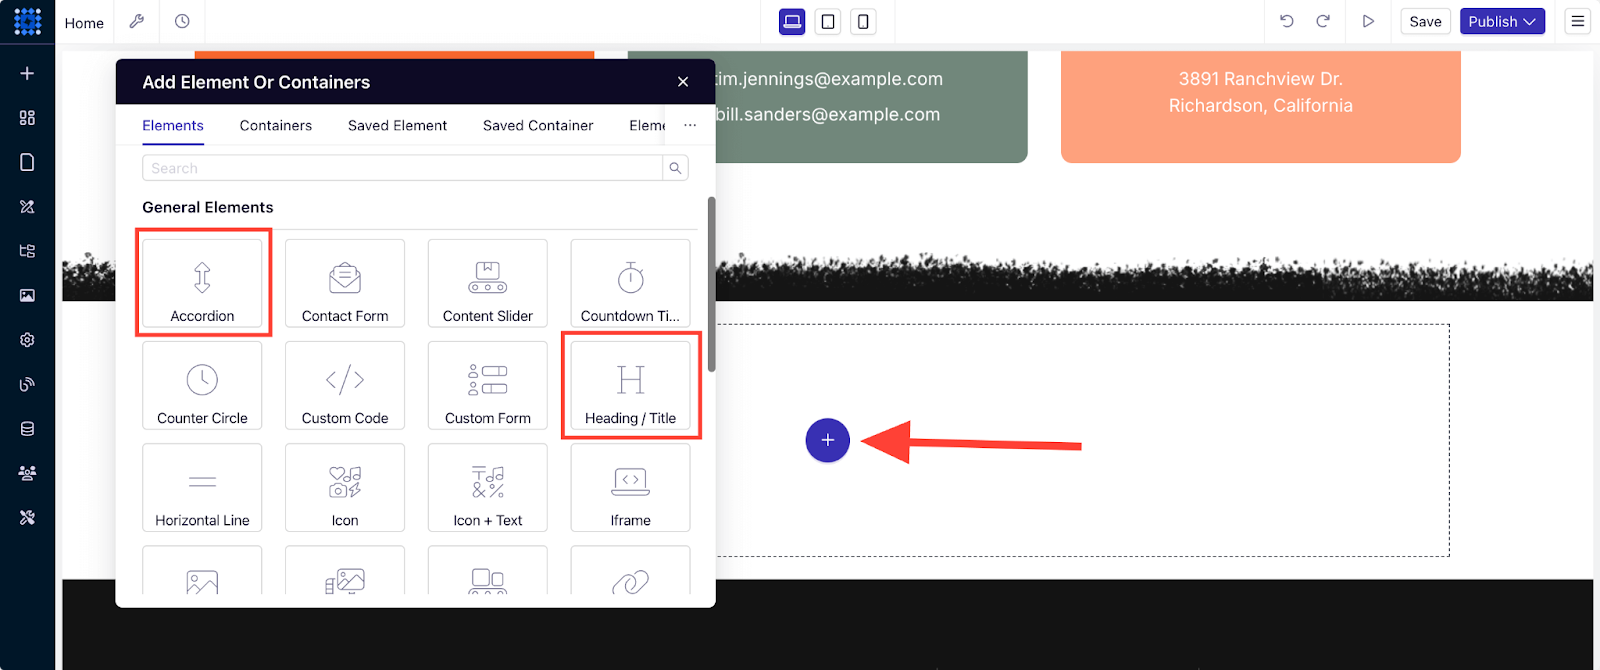Viewport: 1600px width, 670px height.
Task: Add an Icon + Text element
Action: pyautogui.click(x=488, y=488)
